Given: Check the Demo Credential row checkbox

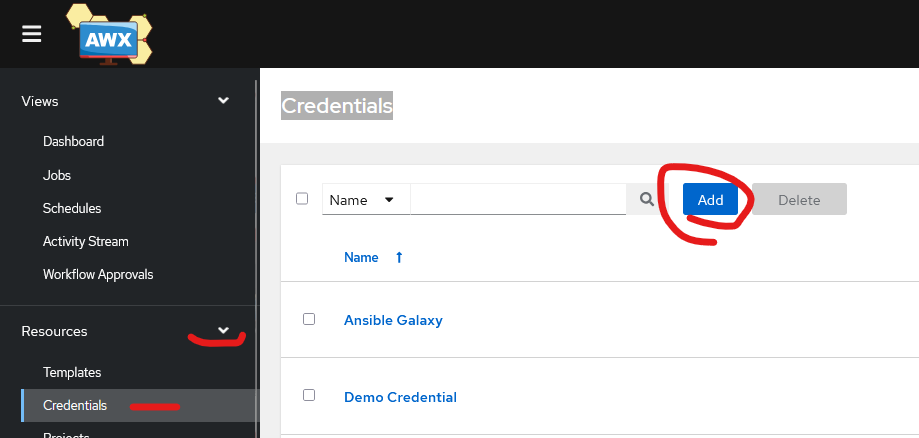Looking at the screenshot, I should pos(309,395).
